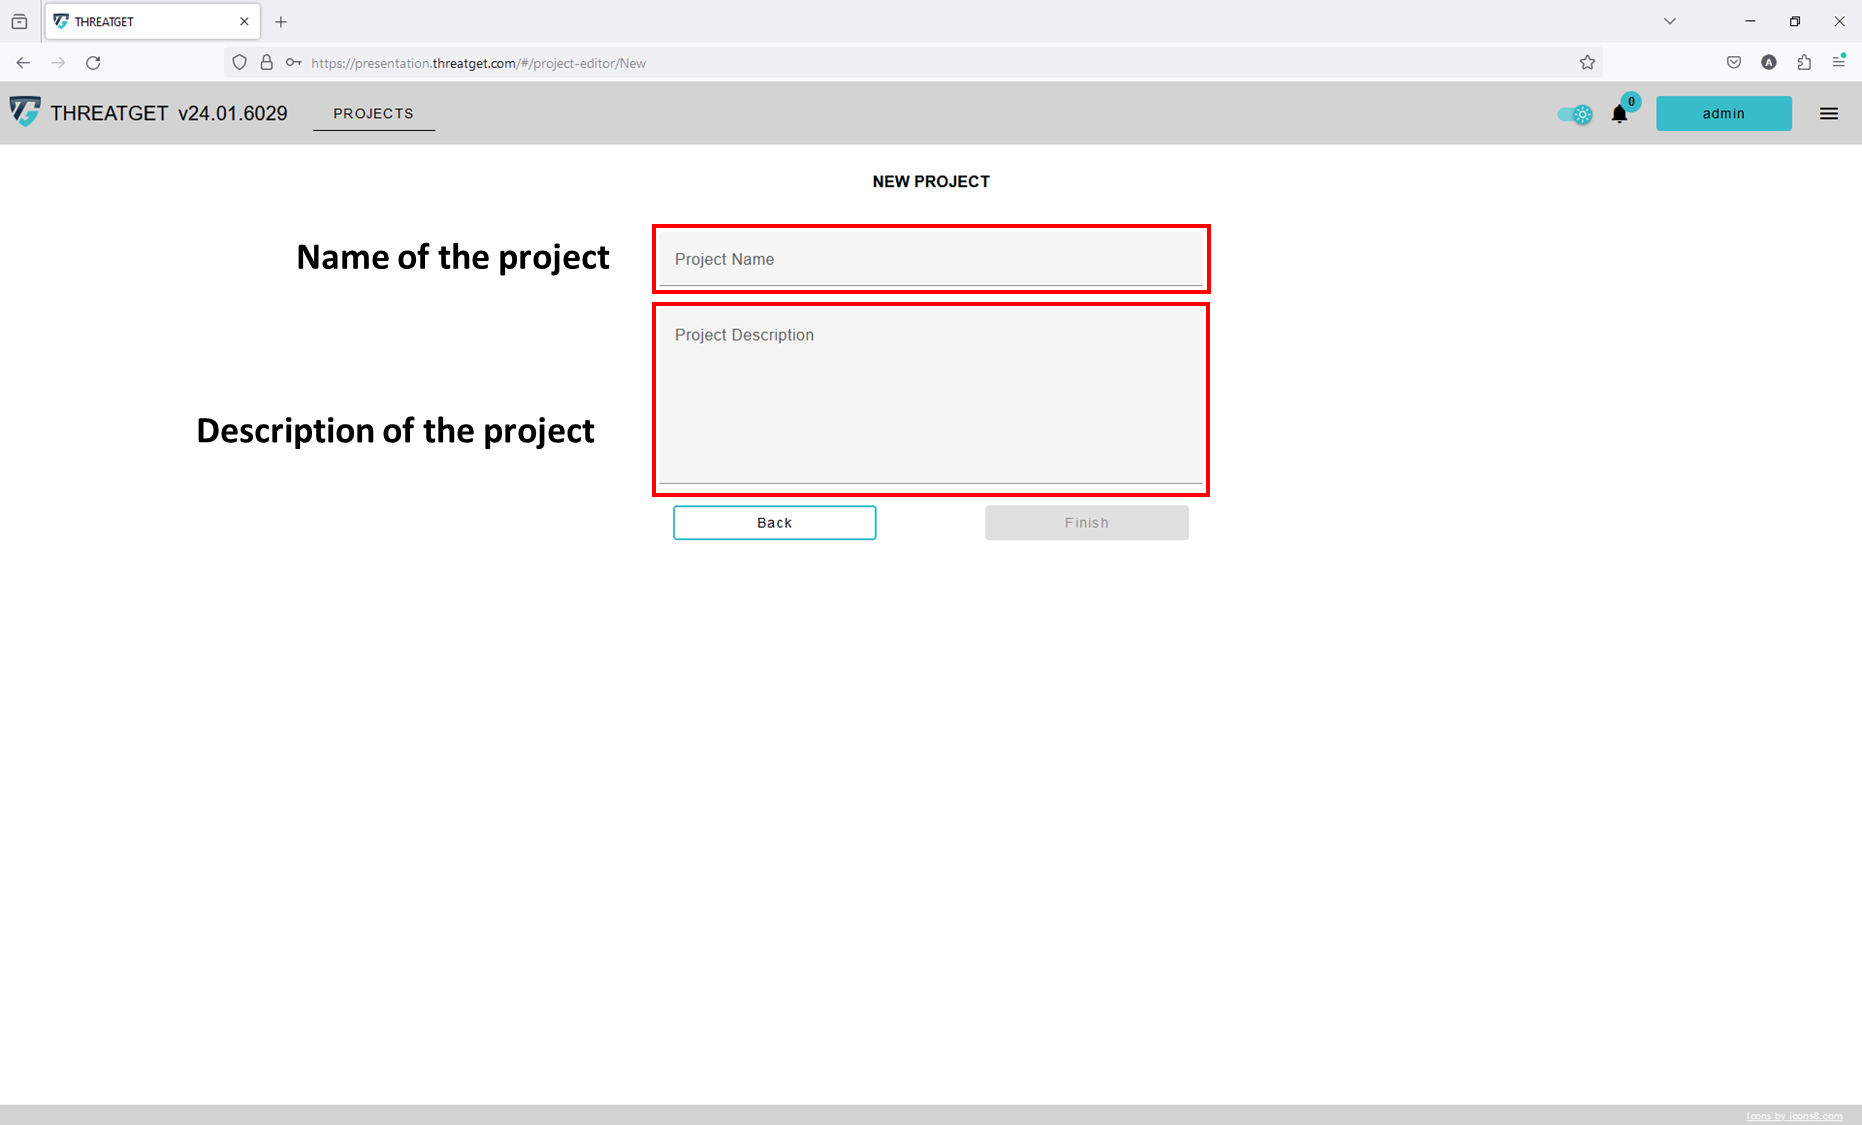This screenshot has height=1125, width=1862.
Task: Click the admin user button
Action: click(x=1724, y=113)
